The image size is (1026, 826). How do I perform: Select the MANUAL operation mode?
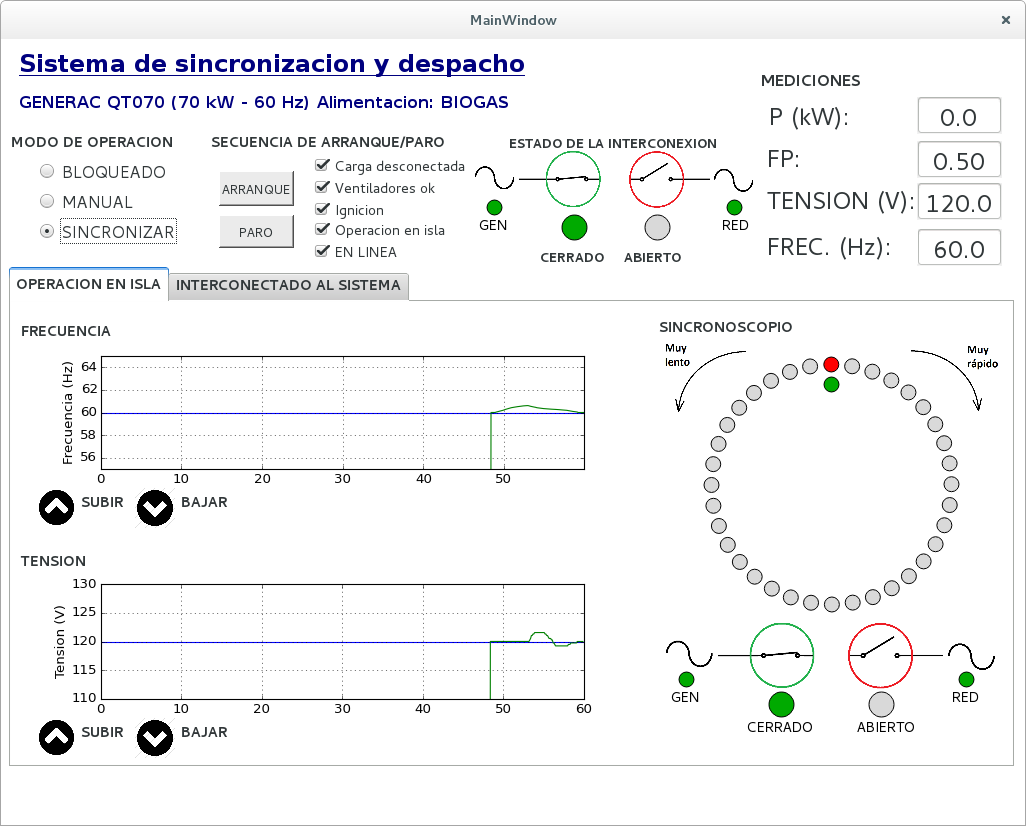(x=47, y=201)
